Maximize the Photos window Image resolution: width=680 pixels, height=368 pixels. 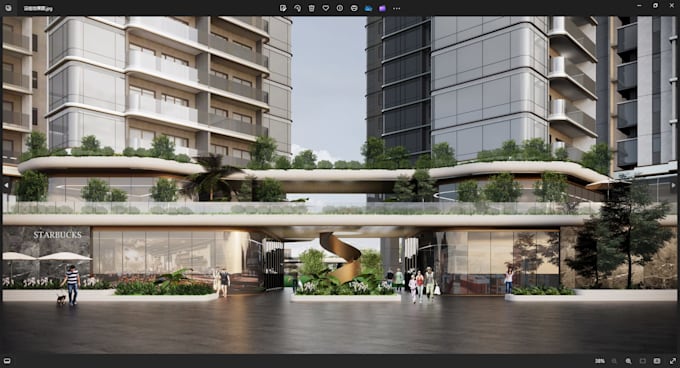[655, 6]
